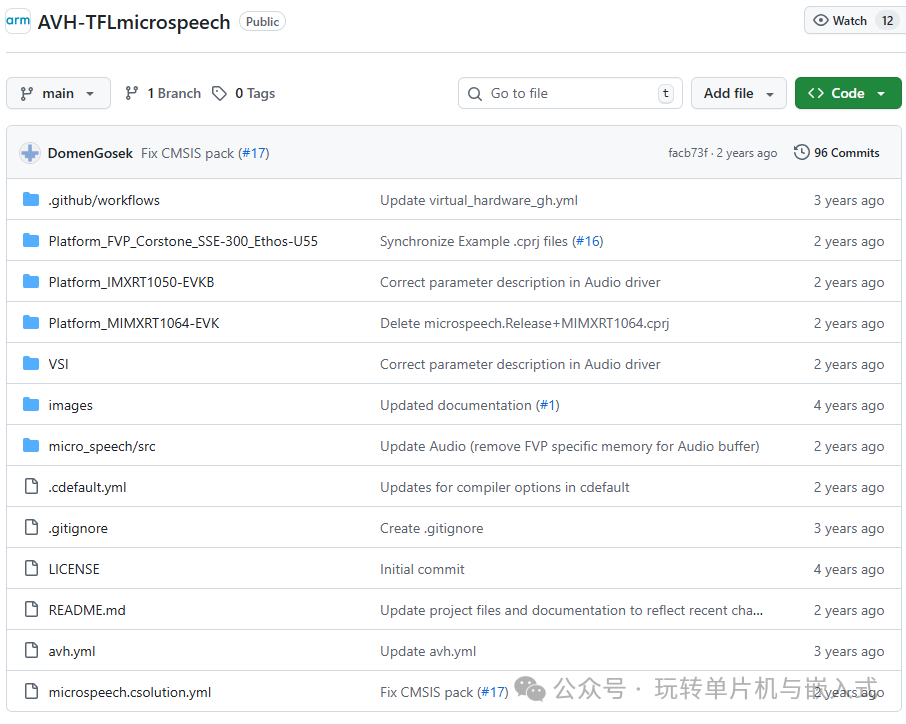Screen dimensions: 906x724
Task: Open pull request link #16
Action: coord(588,242)
